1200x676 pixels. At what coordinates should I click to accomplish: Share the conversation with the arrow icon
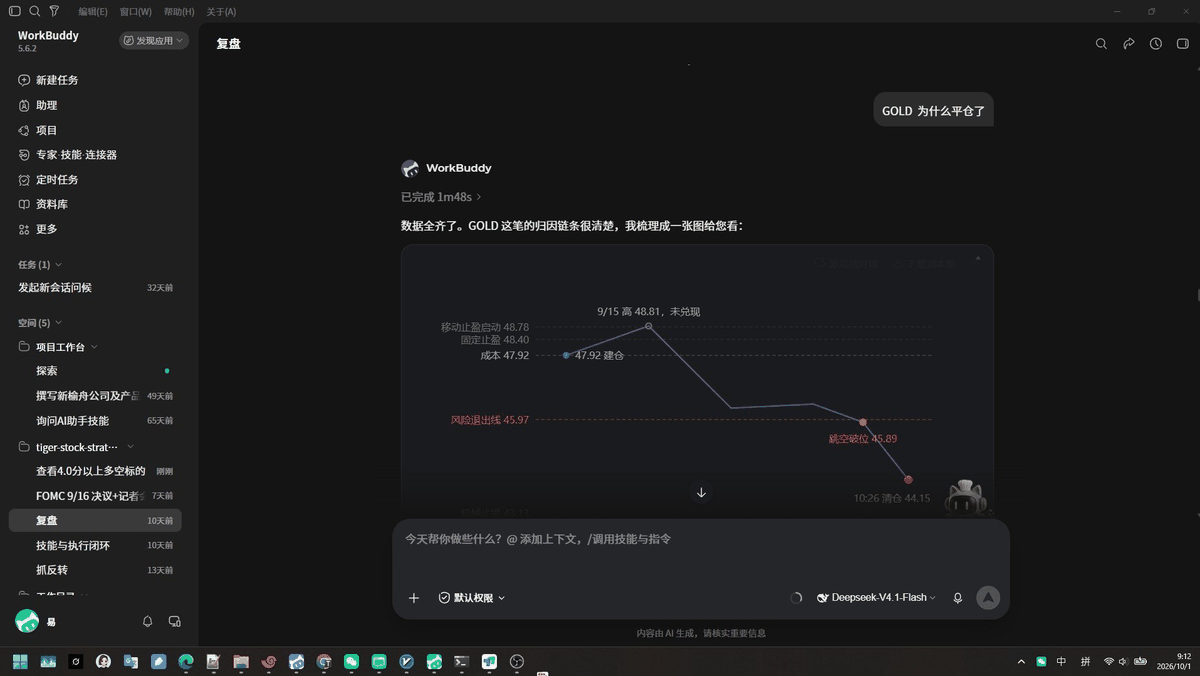(x=1129, y=44)
